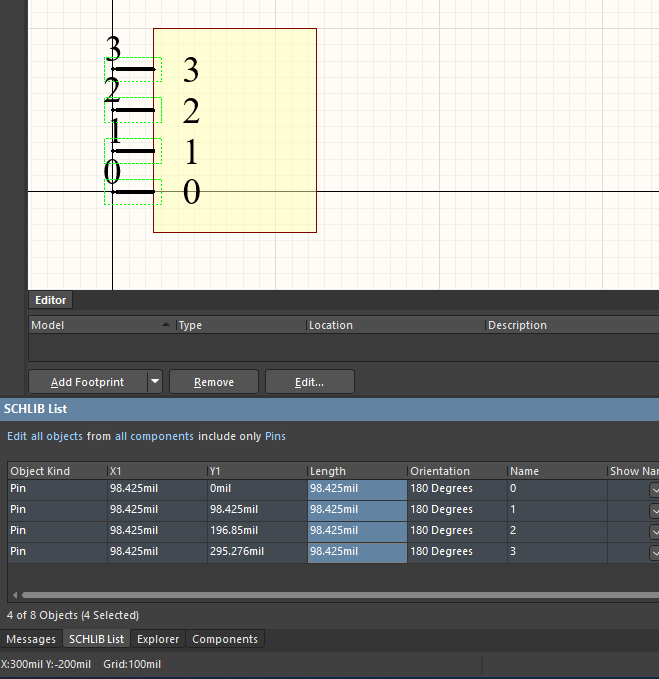Select the Length cell for pin 2
Screen dimensions: 659x679
(x=356, y=531)
